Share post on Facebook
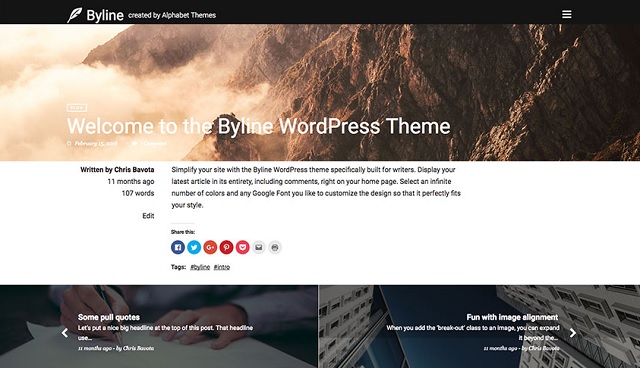This screenshot has height=368, width=640. click(x=178, y=247)
